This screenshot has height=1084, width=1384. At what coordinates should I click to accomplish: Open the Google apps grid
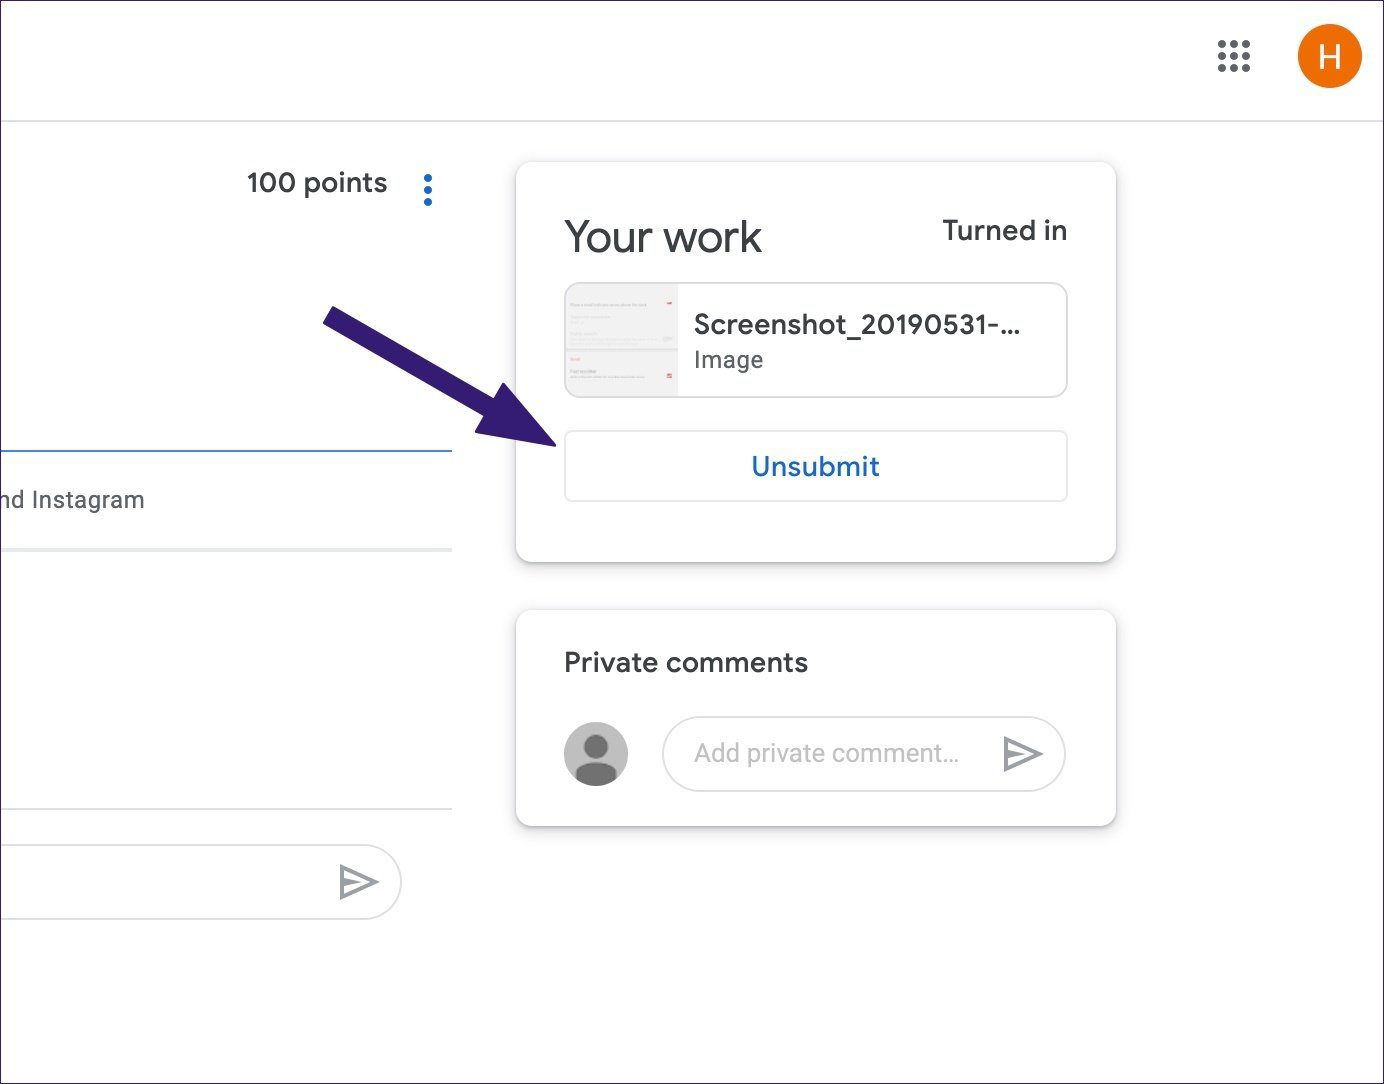(x=1234, y=56)
